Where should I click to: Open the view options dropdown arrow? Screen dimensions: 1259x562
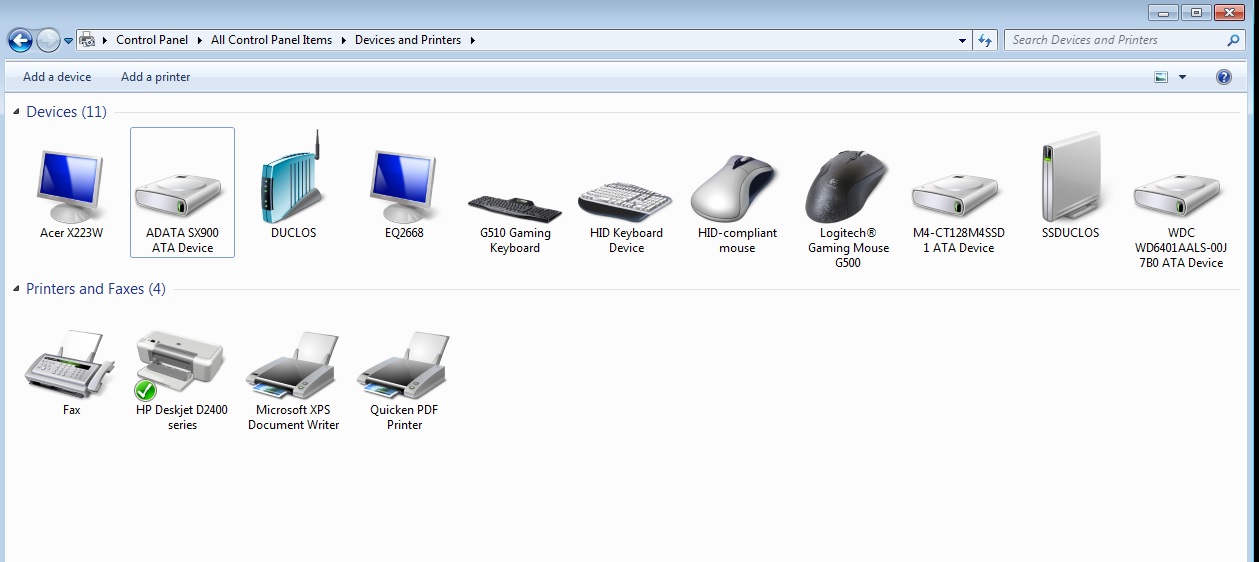coord(1182,77)
